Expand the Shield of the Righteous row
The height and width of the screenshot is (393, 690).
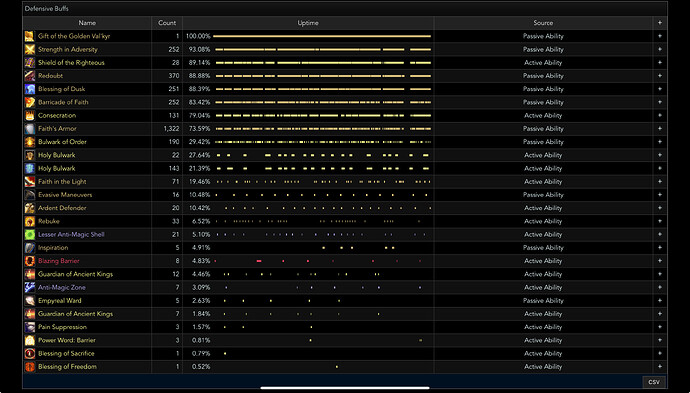(x=660, y=62)
